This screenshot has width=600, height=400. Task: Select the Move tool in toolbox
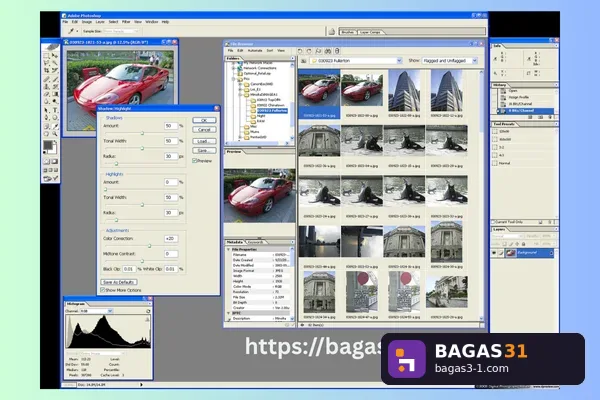pyautogui.click(x=55, y=56)
